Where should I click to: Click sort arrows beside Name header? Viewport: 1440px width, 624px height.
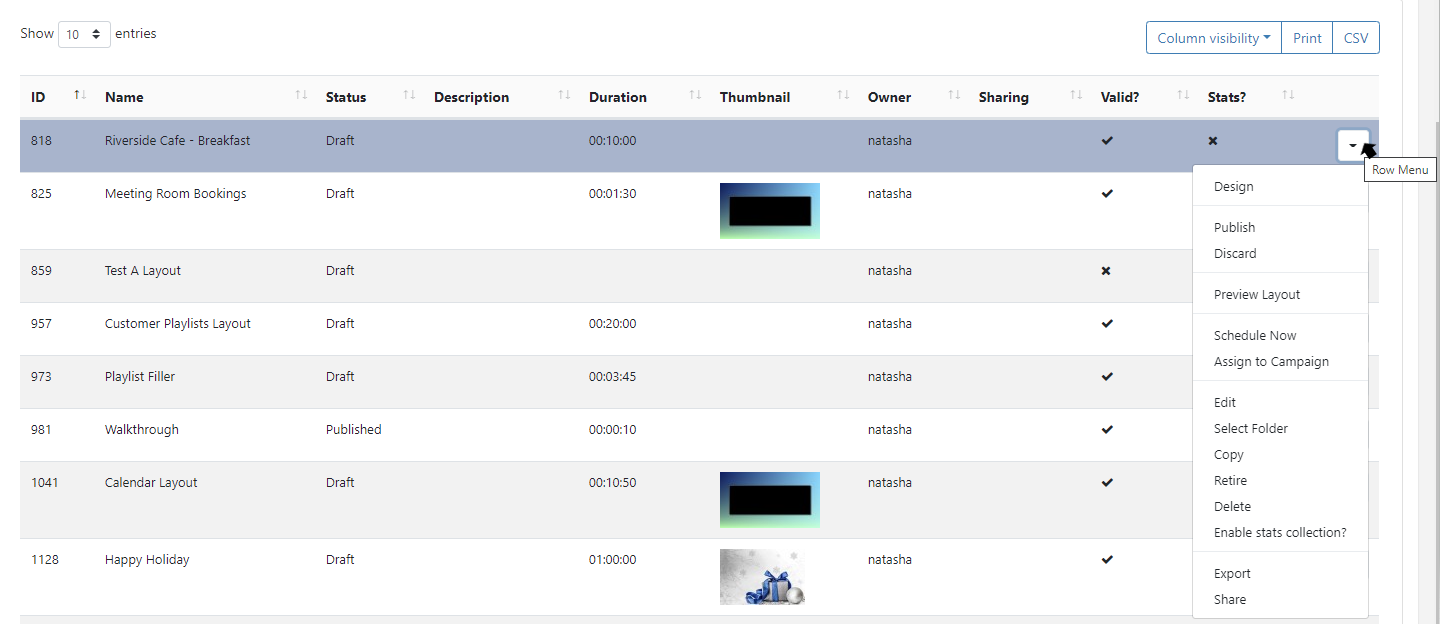click(301, 96)
